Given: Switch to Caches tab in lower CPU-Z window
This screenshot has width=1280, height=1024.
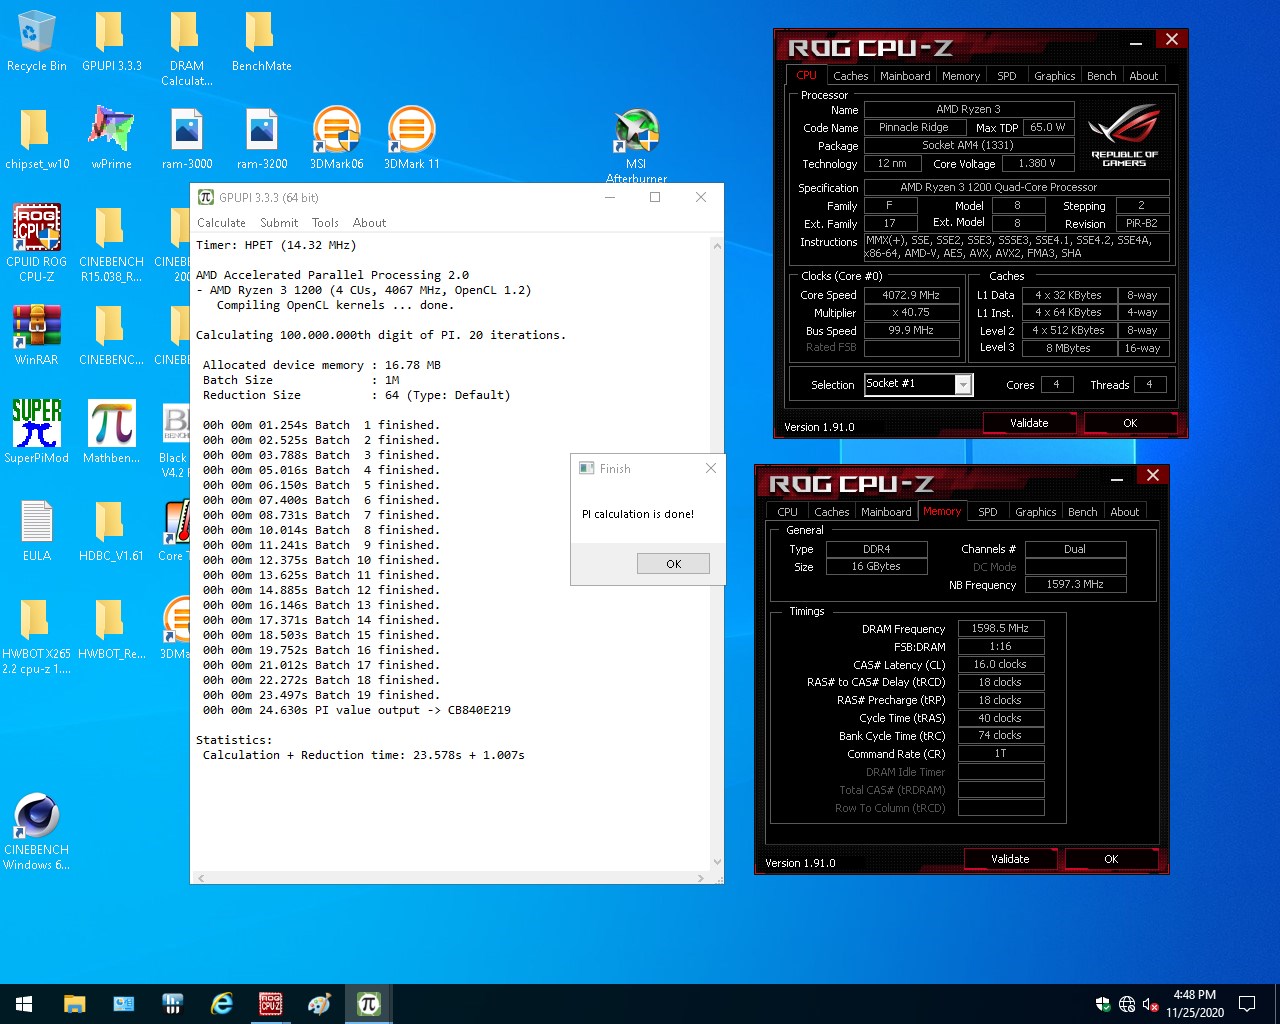Looking at the screenshot, I should 831,512.
